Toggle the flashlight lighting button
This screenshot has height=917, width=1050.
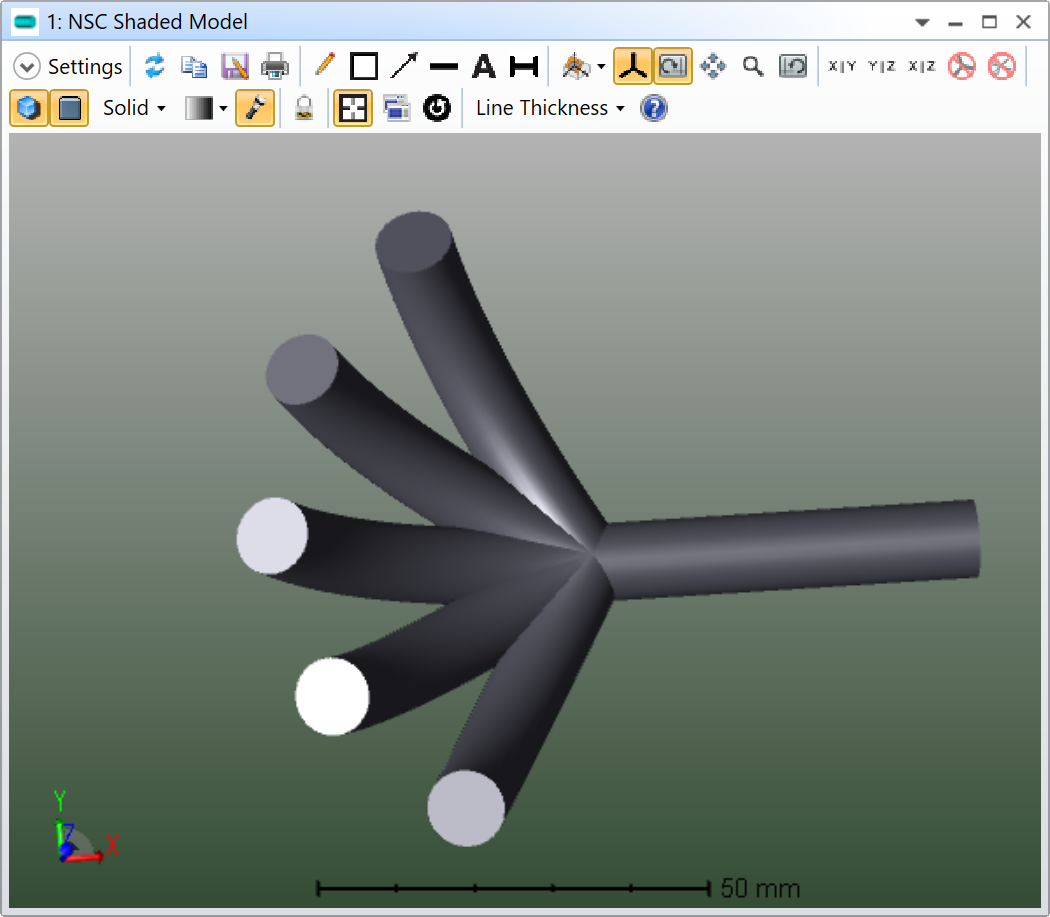tap(255, 108)
